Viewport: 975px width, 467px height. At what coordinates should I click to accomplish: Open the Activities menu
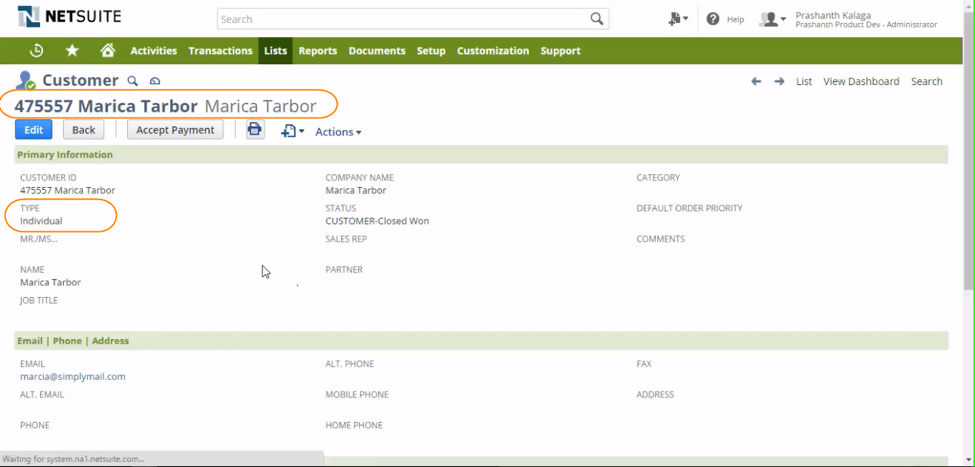[154, 51]
